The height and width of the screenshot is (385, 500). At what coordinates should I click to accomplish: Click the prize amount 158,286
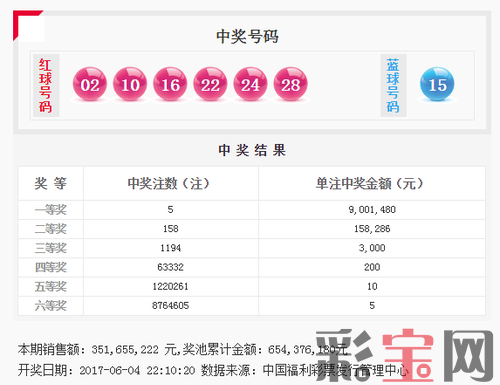click(372, 229)
